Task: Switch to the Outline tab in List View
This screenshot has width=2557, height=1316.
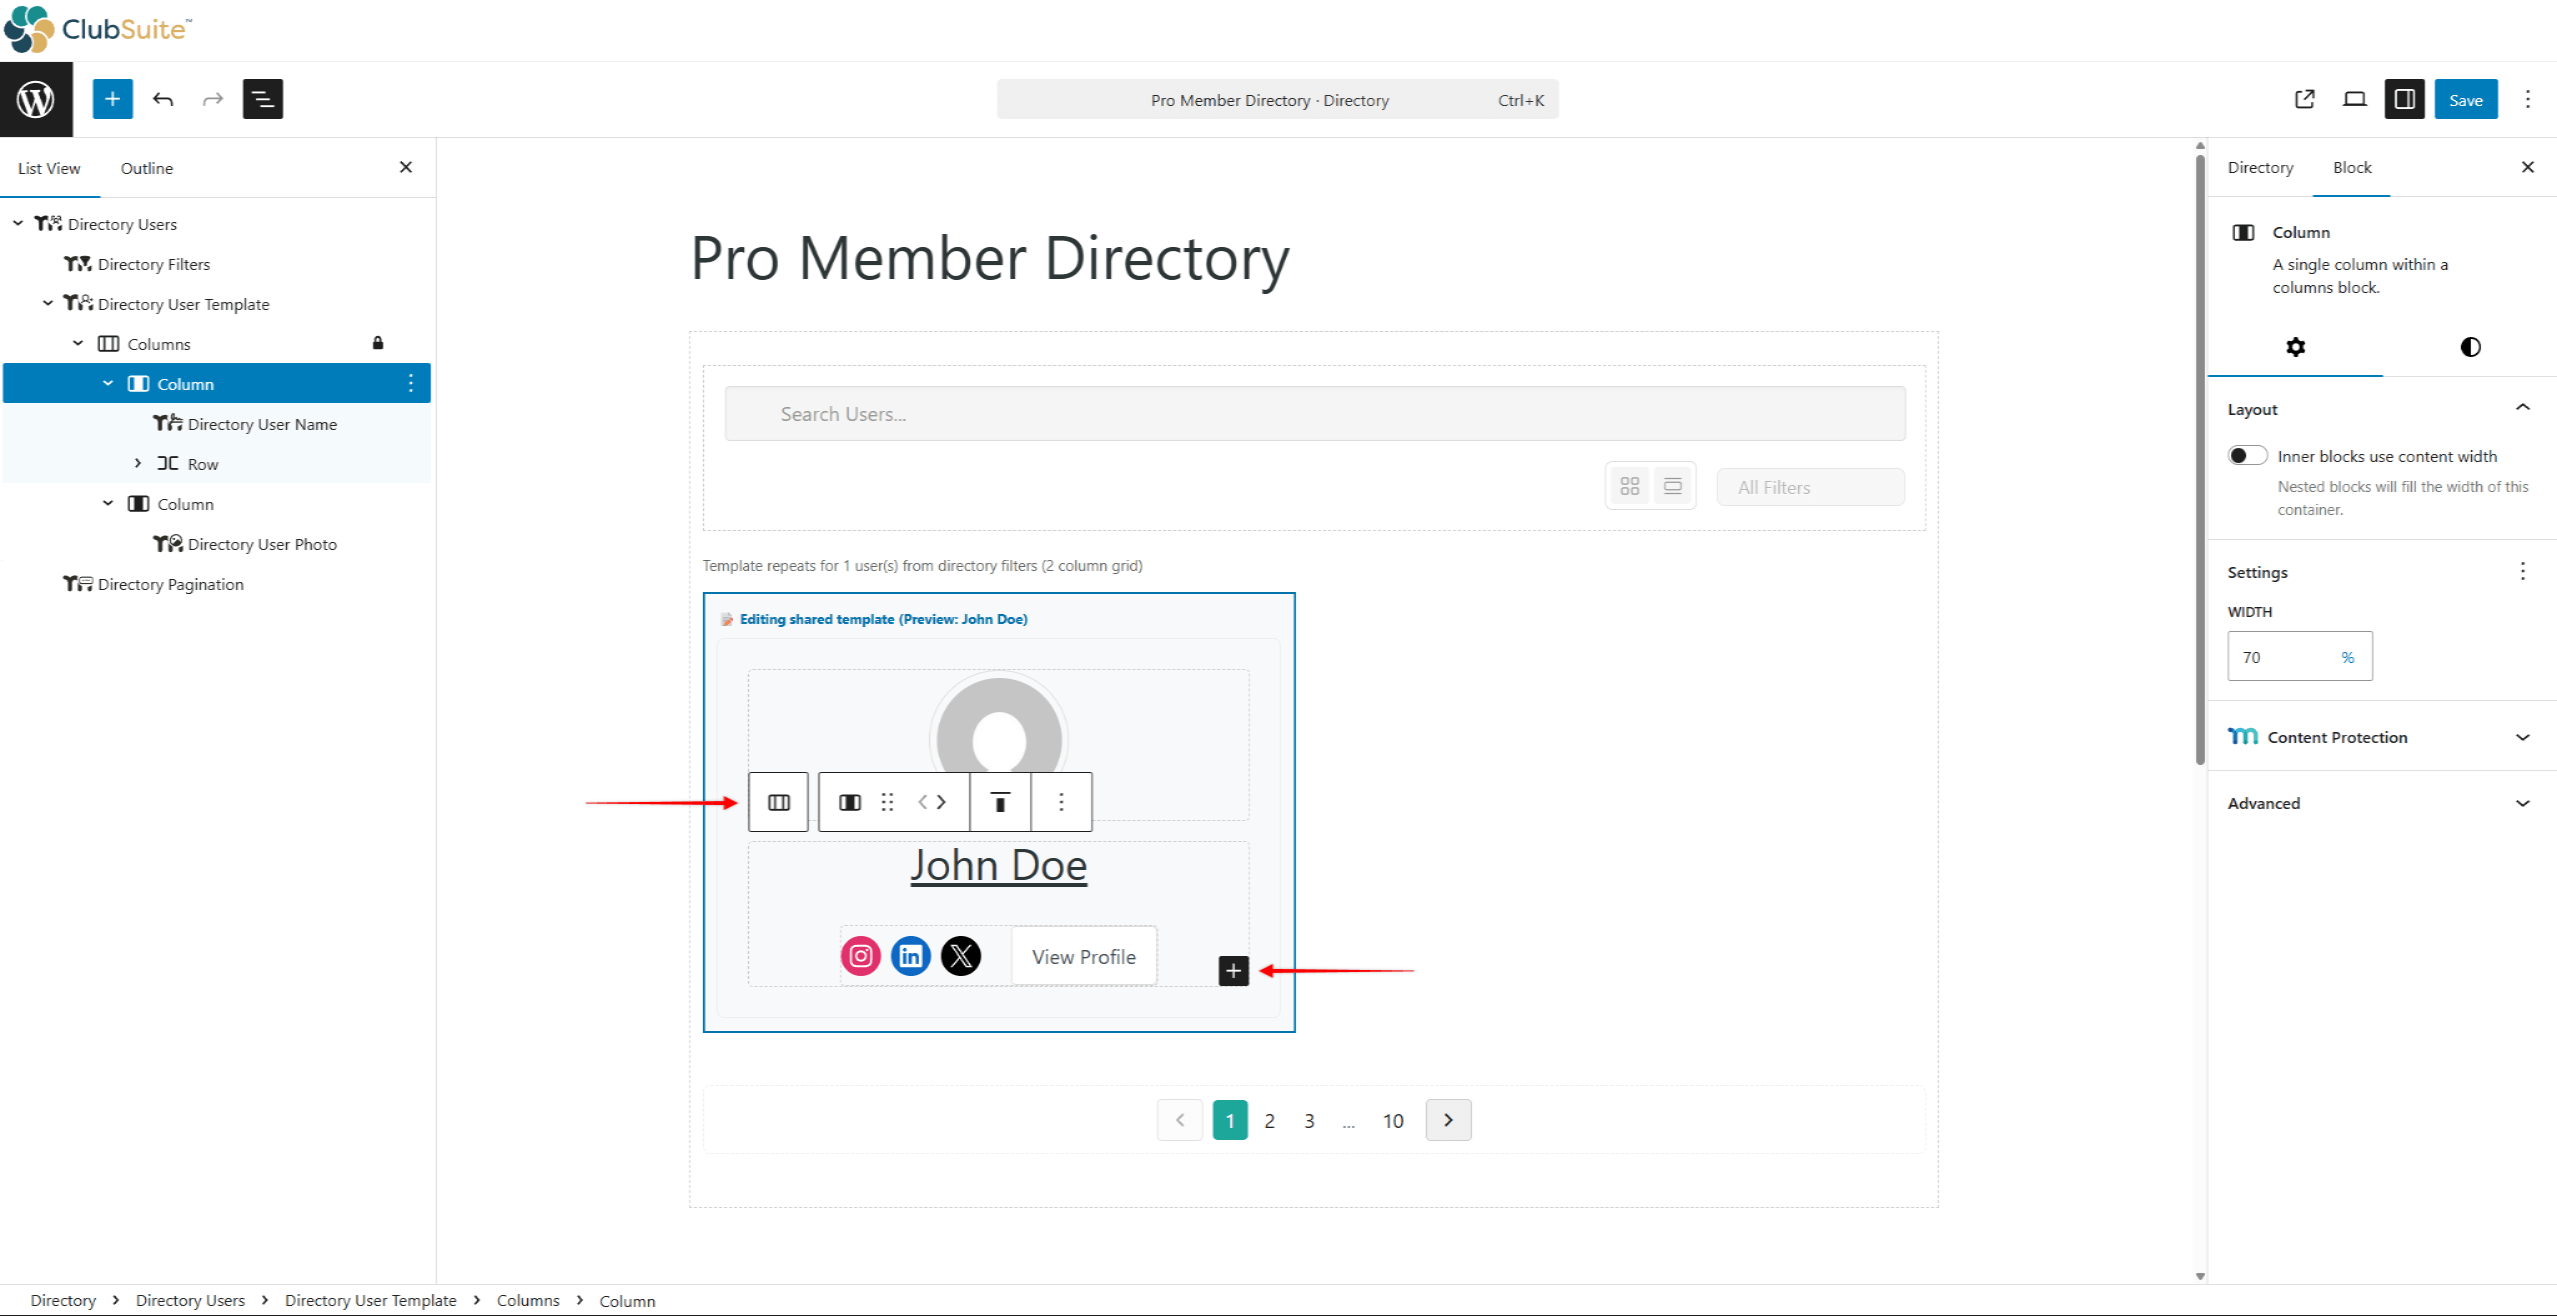Action: click(x=146, y=168)
